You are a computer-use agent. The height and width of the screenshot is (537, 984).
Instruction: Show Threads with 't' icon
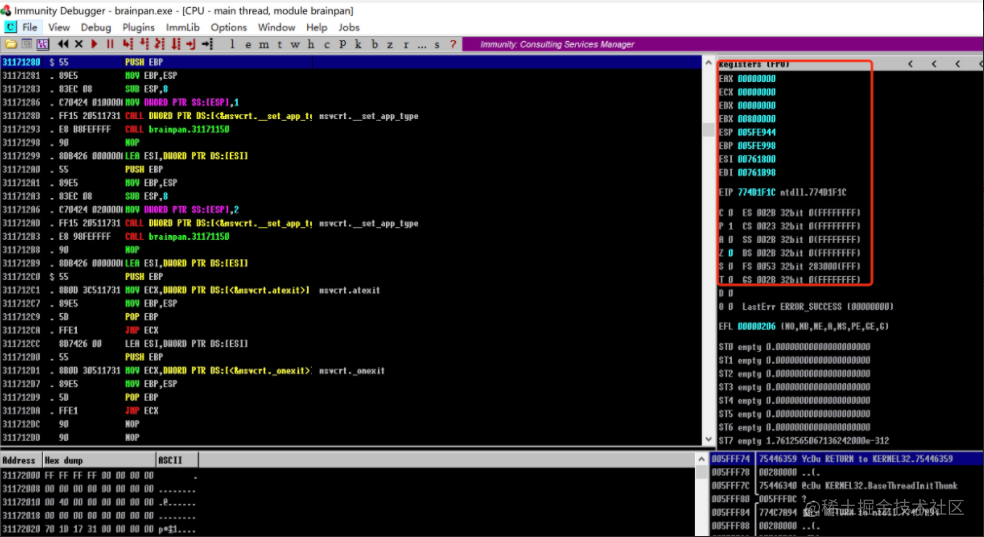coord(279,44)
